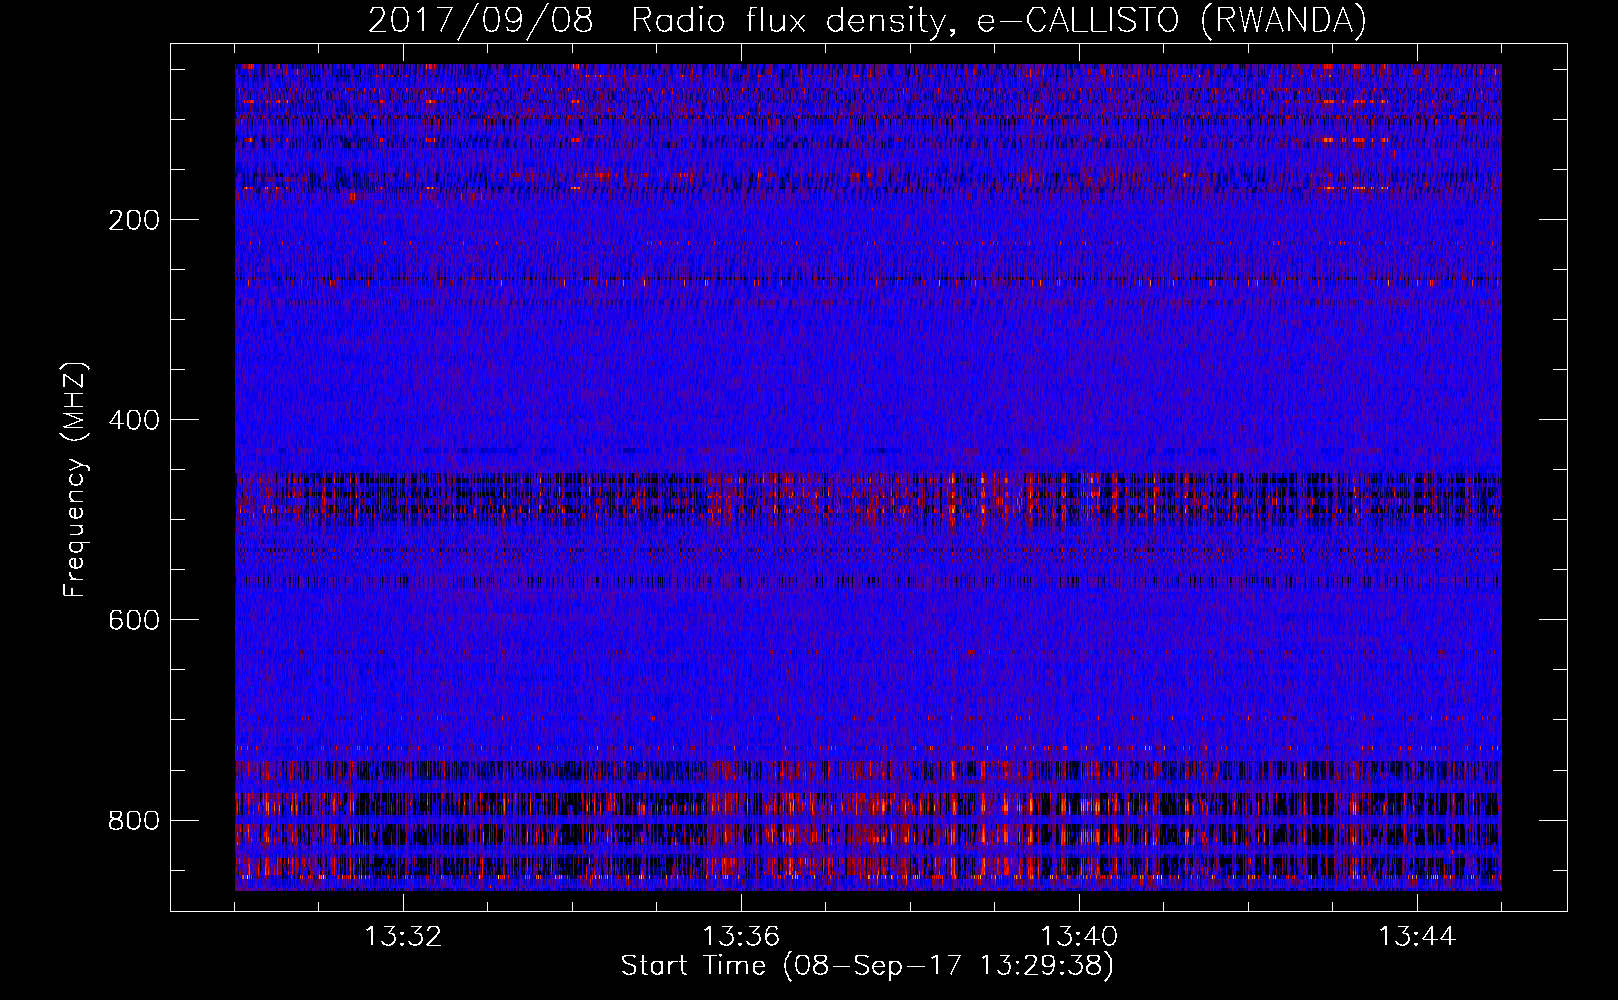Click the '600' frequency tick label

pos(133,620)
